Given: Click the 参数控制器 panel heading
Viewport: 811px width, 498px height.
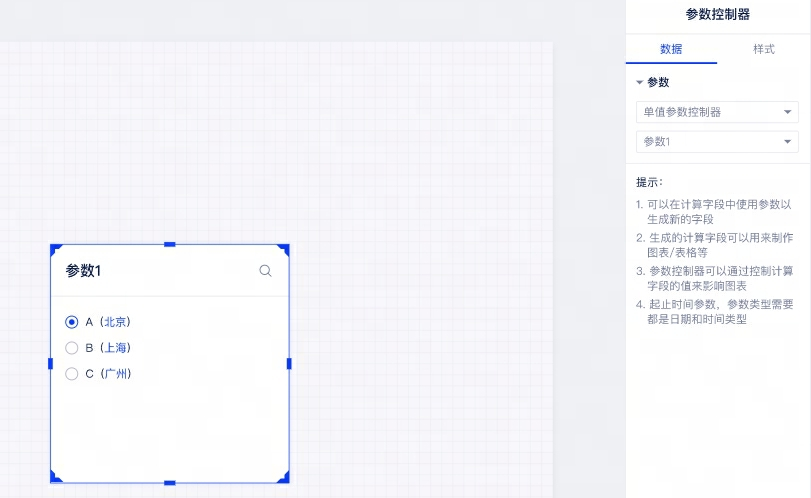Looking at the screenshot, I should tap(717, 14).
